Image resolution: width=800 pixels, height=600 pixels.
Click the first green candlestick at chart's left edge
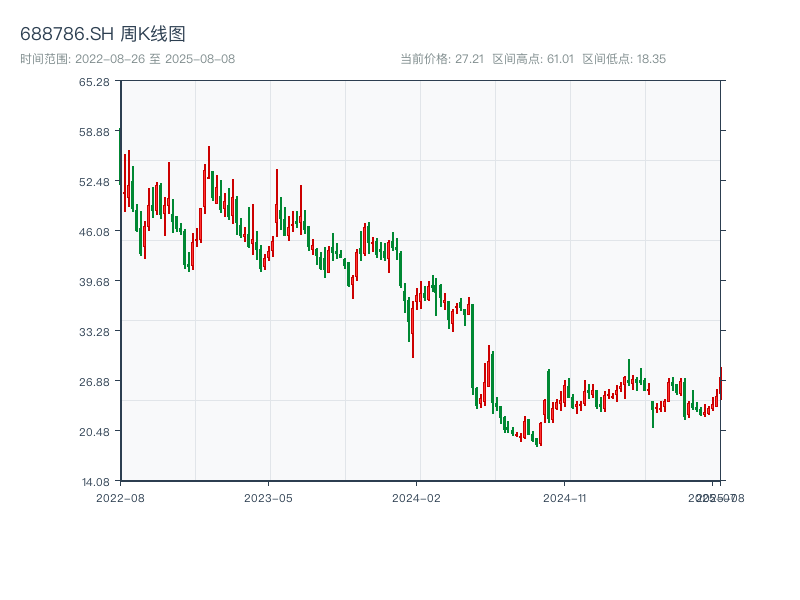[120, 156]
